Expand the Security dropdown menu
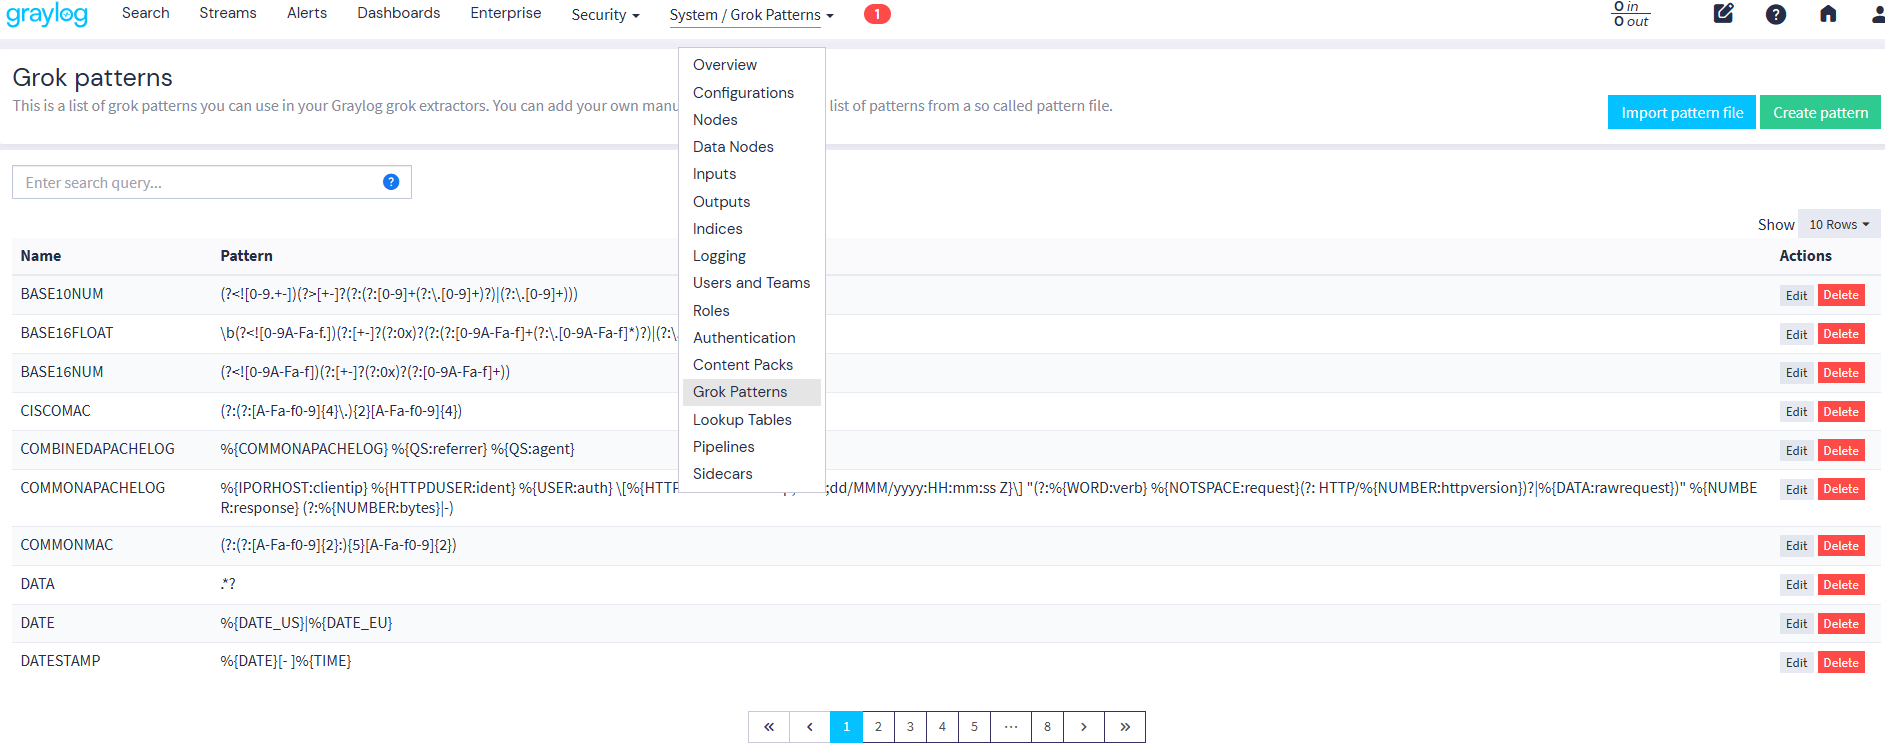 [x=605, y=15]
